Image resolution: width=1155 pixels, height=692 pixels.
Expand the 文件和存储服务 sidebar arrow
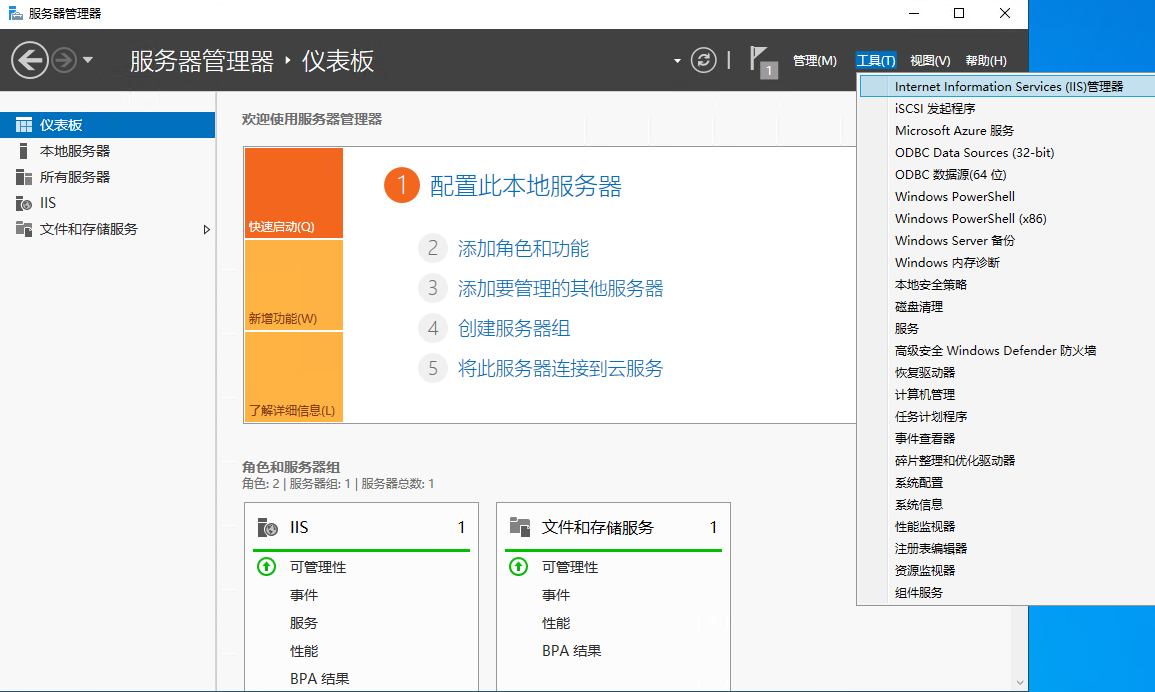pos(207,229)
